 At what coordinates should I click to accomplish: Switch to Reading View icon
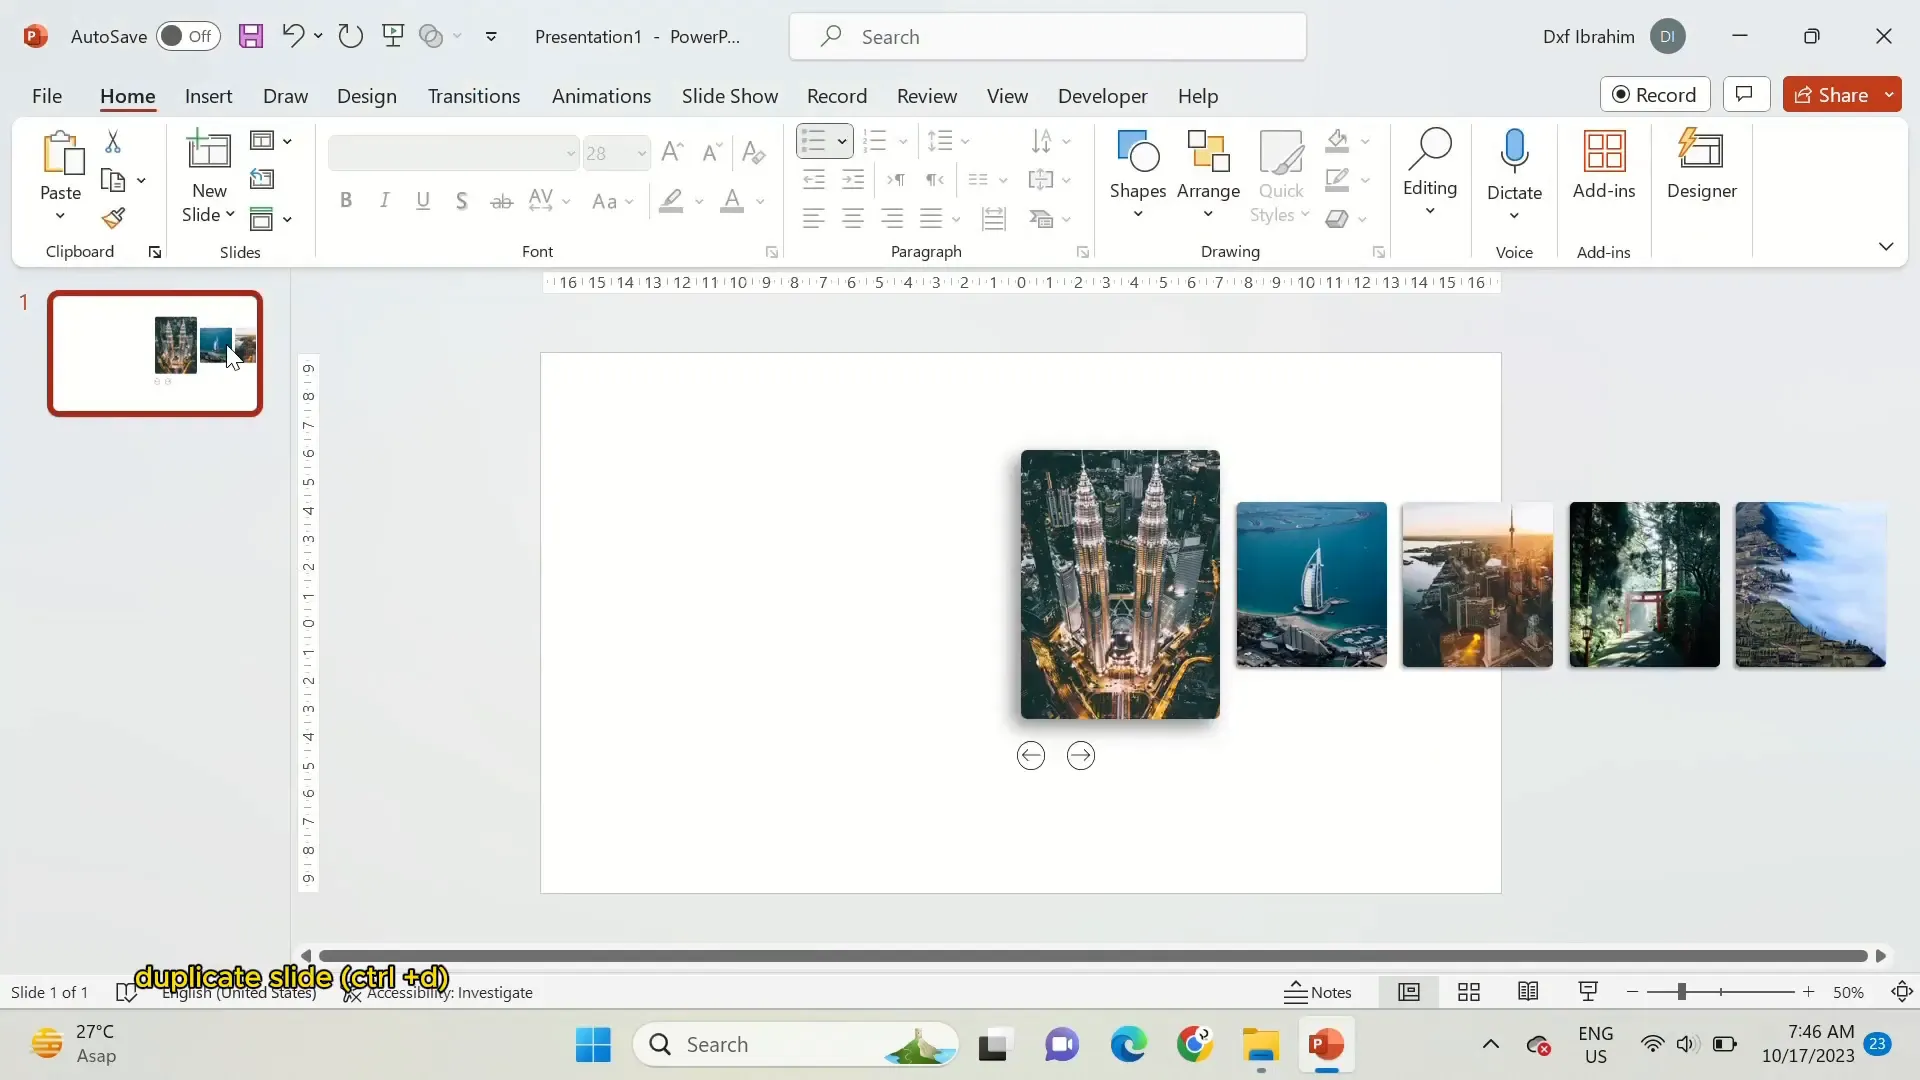[x=1528, y=992]
